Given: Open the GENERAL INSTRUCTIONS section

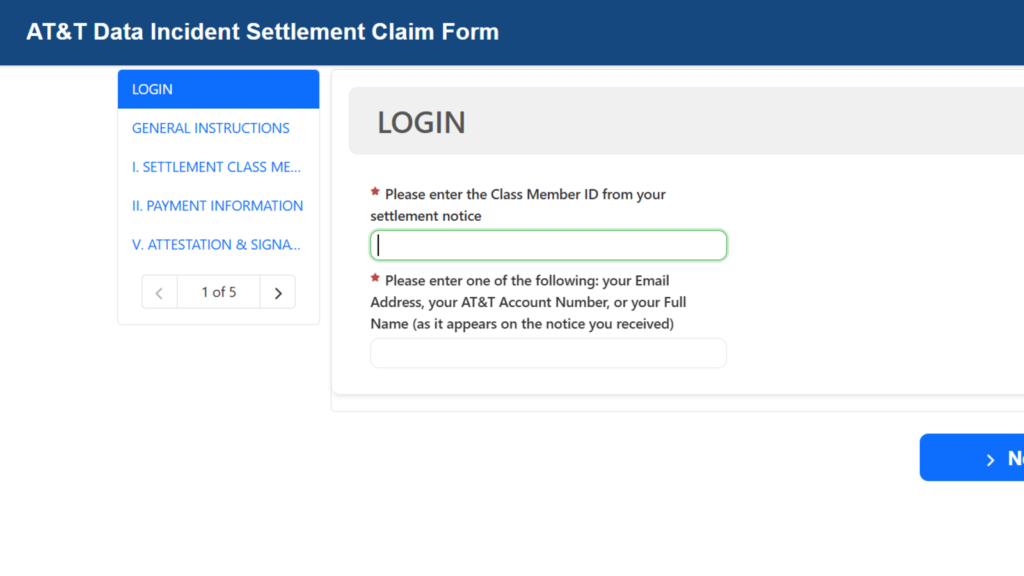Looking at the screenshot, I should pos(210,128).
